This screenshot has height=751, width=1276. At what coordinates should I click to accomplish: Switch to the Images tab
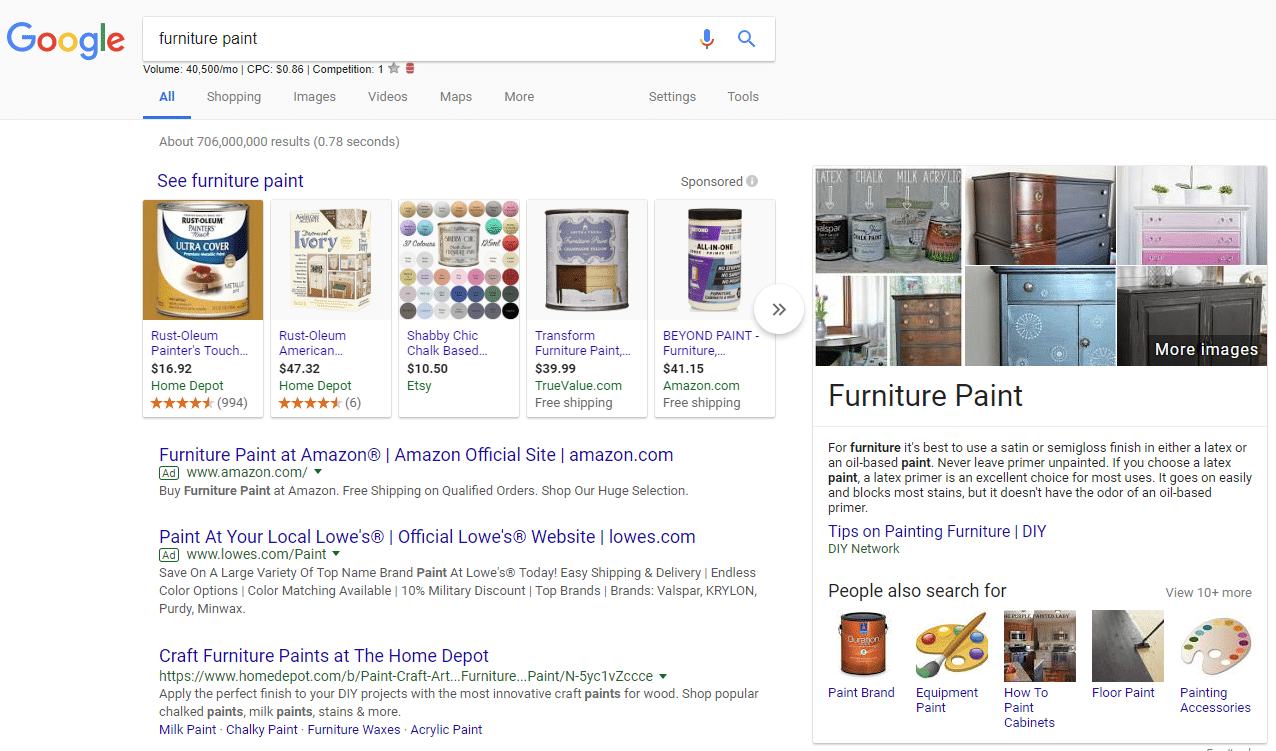[314, 96]
